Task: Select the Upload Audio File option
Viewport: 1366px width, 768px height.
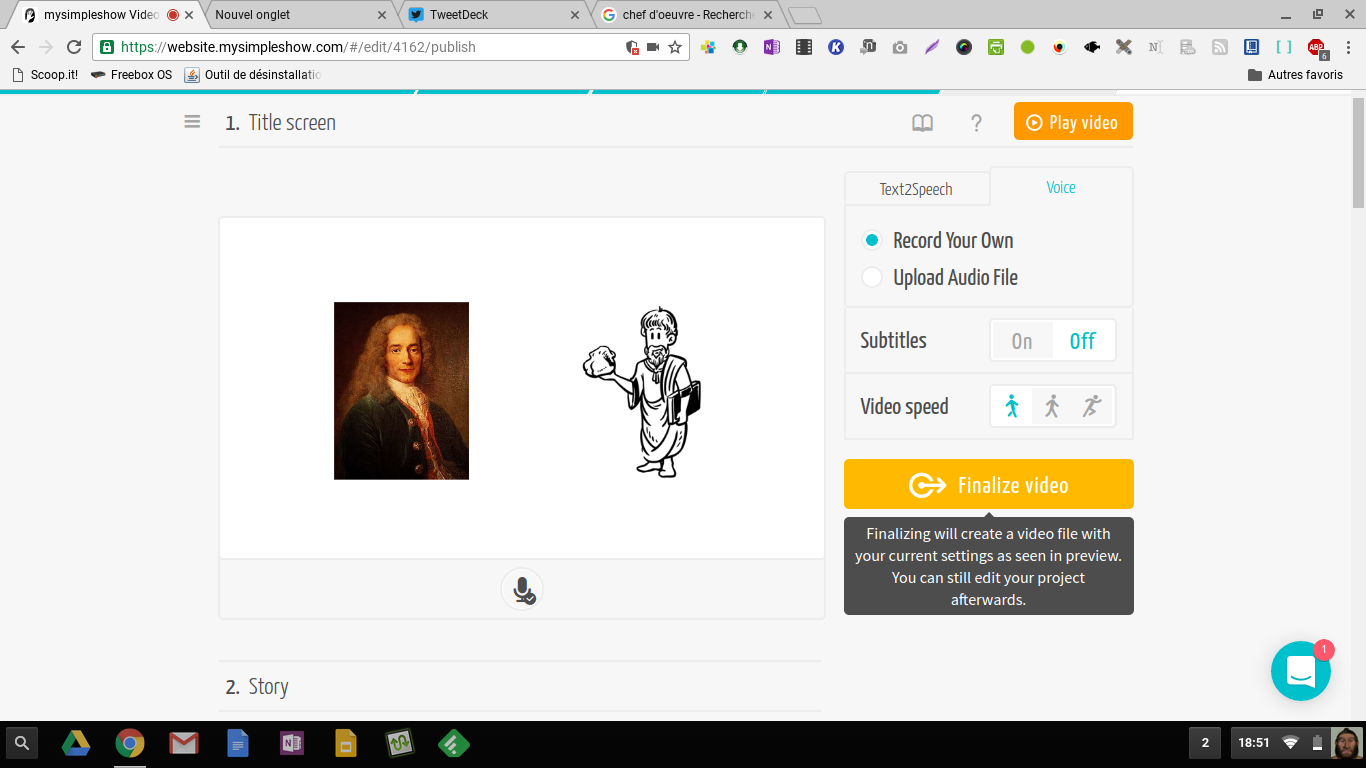Action: click(873, 278)
